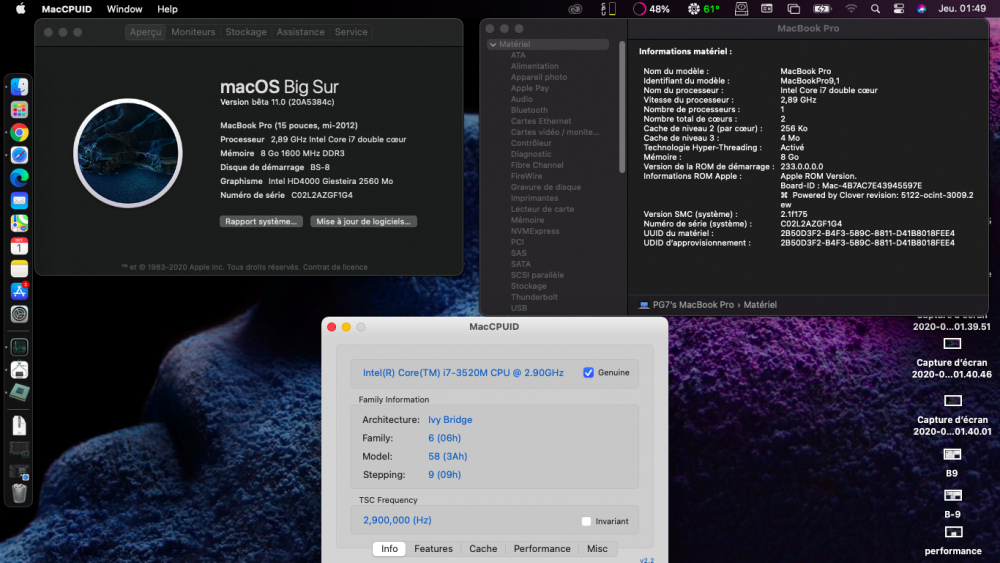Open System Preferences in the Dock
Image resolution: width=1000 pixels, height=563 pixels.
tap(19, 314)
